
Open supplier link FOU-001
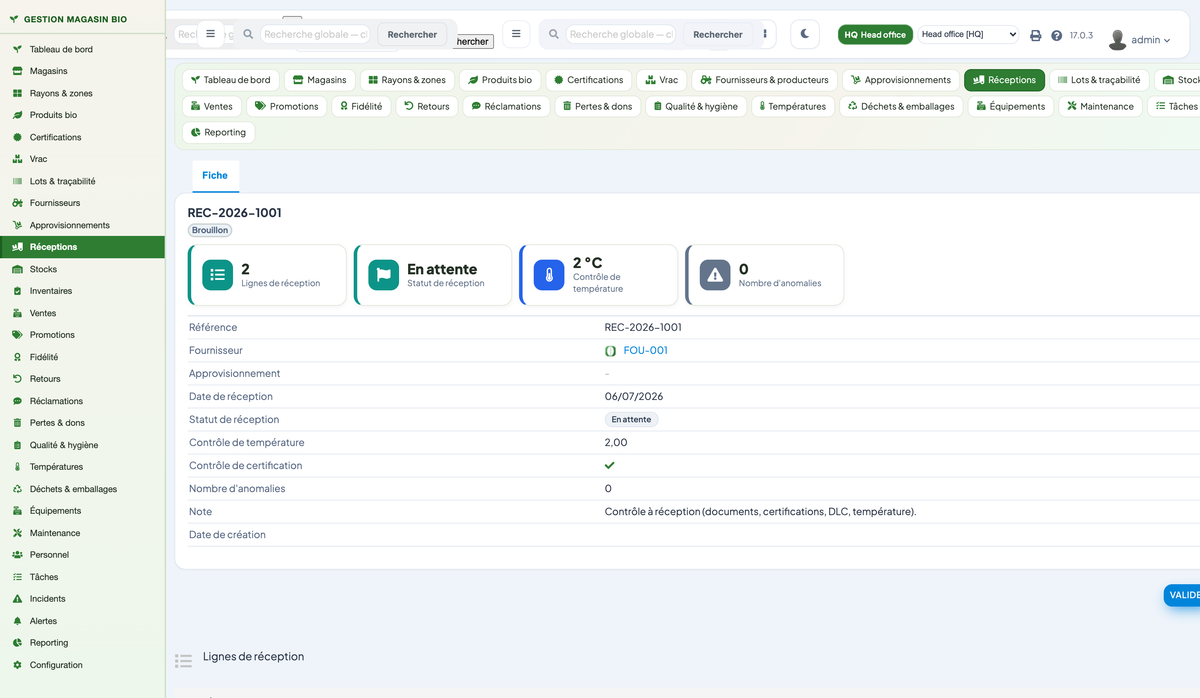(645, 350)
